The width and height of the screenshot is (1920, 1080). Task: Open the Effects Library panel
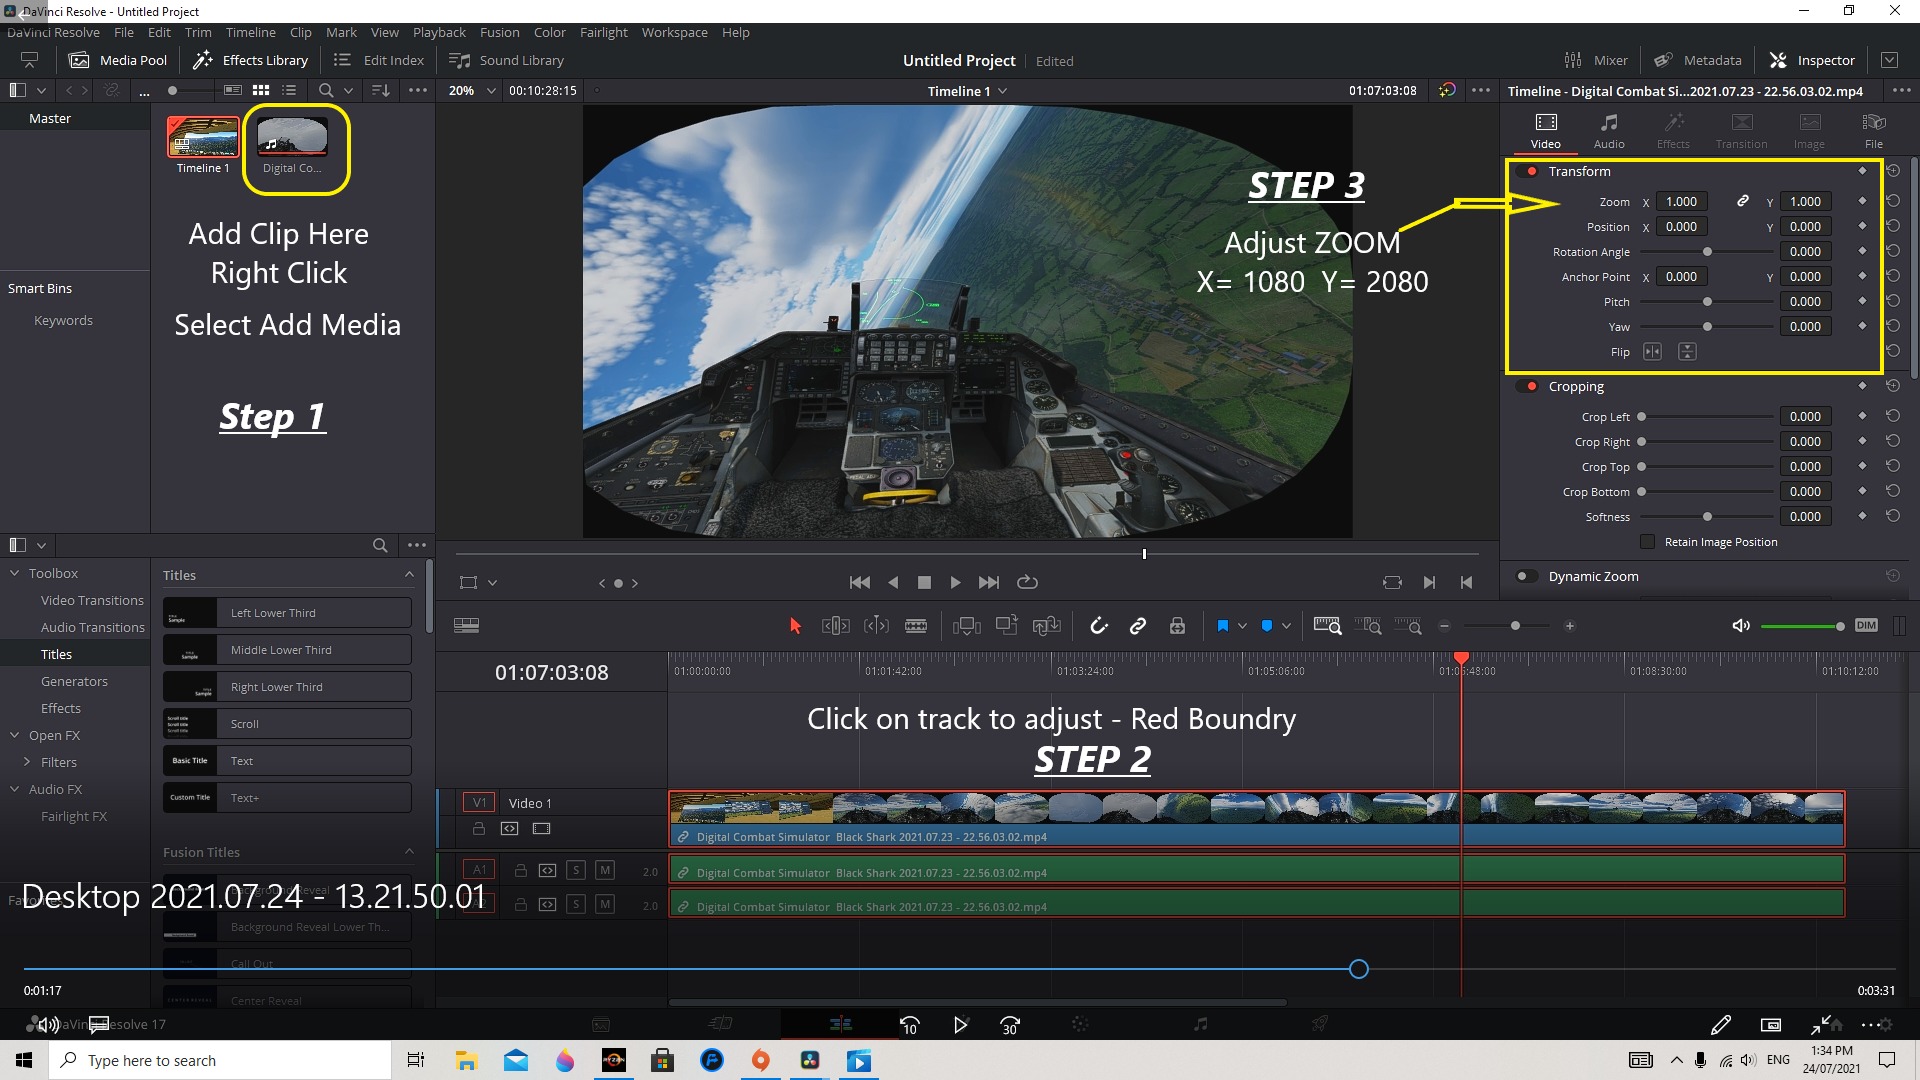point(251,60)
